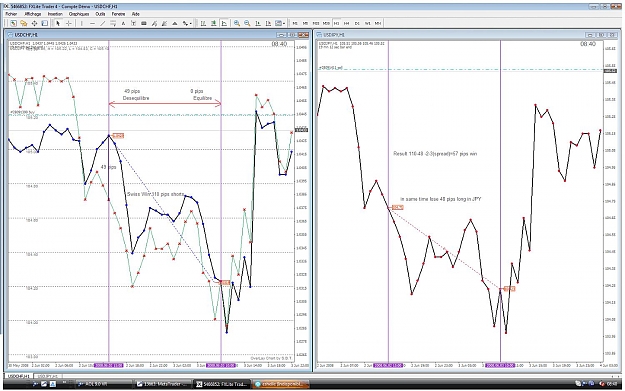Switch chart to Line Chart style

tap(224, 24)
